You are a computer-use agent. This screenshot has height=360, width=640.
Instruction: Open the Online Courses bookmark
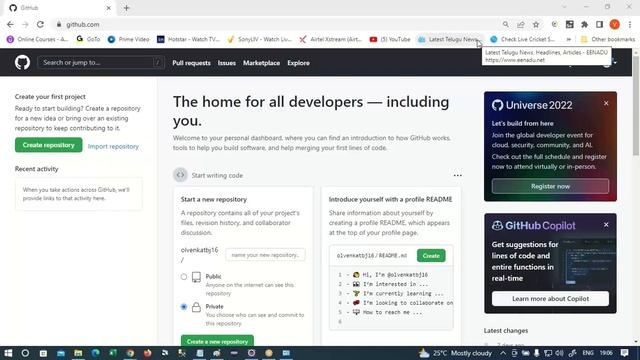coord(38,39)
